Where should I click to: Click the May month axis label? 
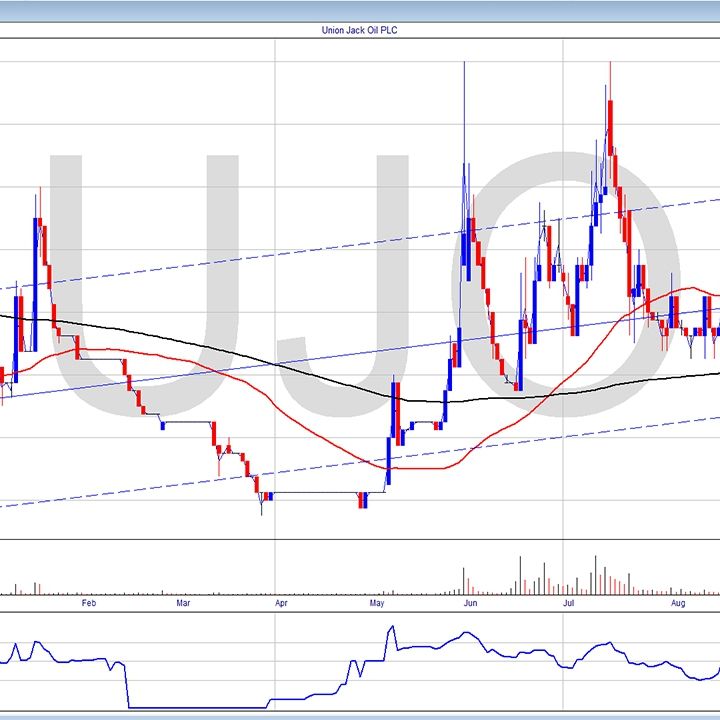click(x=376, y=603)
